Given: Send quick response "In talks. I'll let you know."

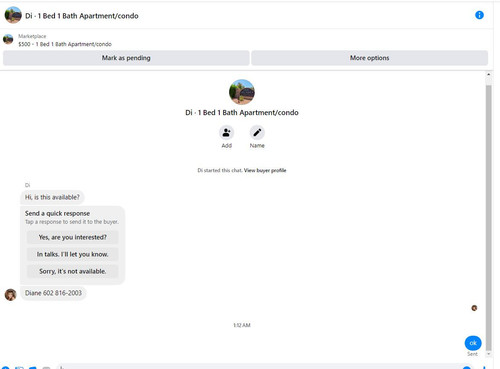Looking at the screenshot, I should [72, 254].
